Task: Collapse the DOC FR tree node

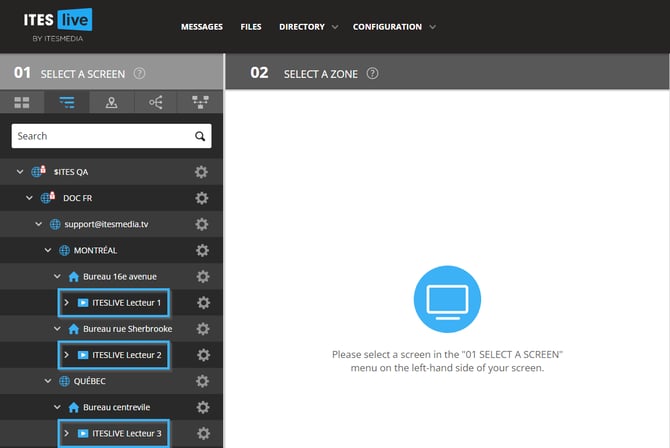Action: [30, 198]
